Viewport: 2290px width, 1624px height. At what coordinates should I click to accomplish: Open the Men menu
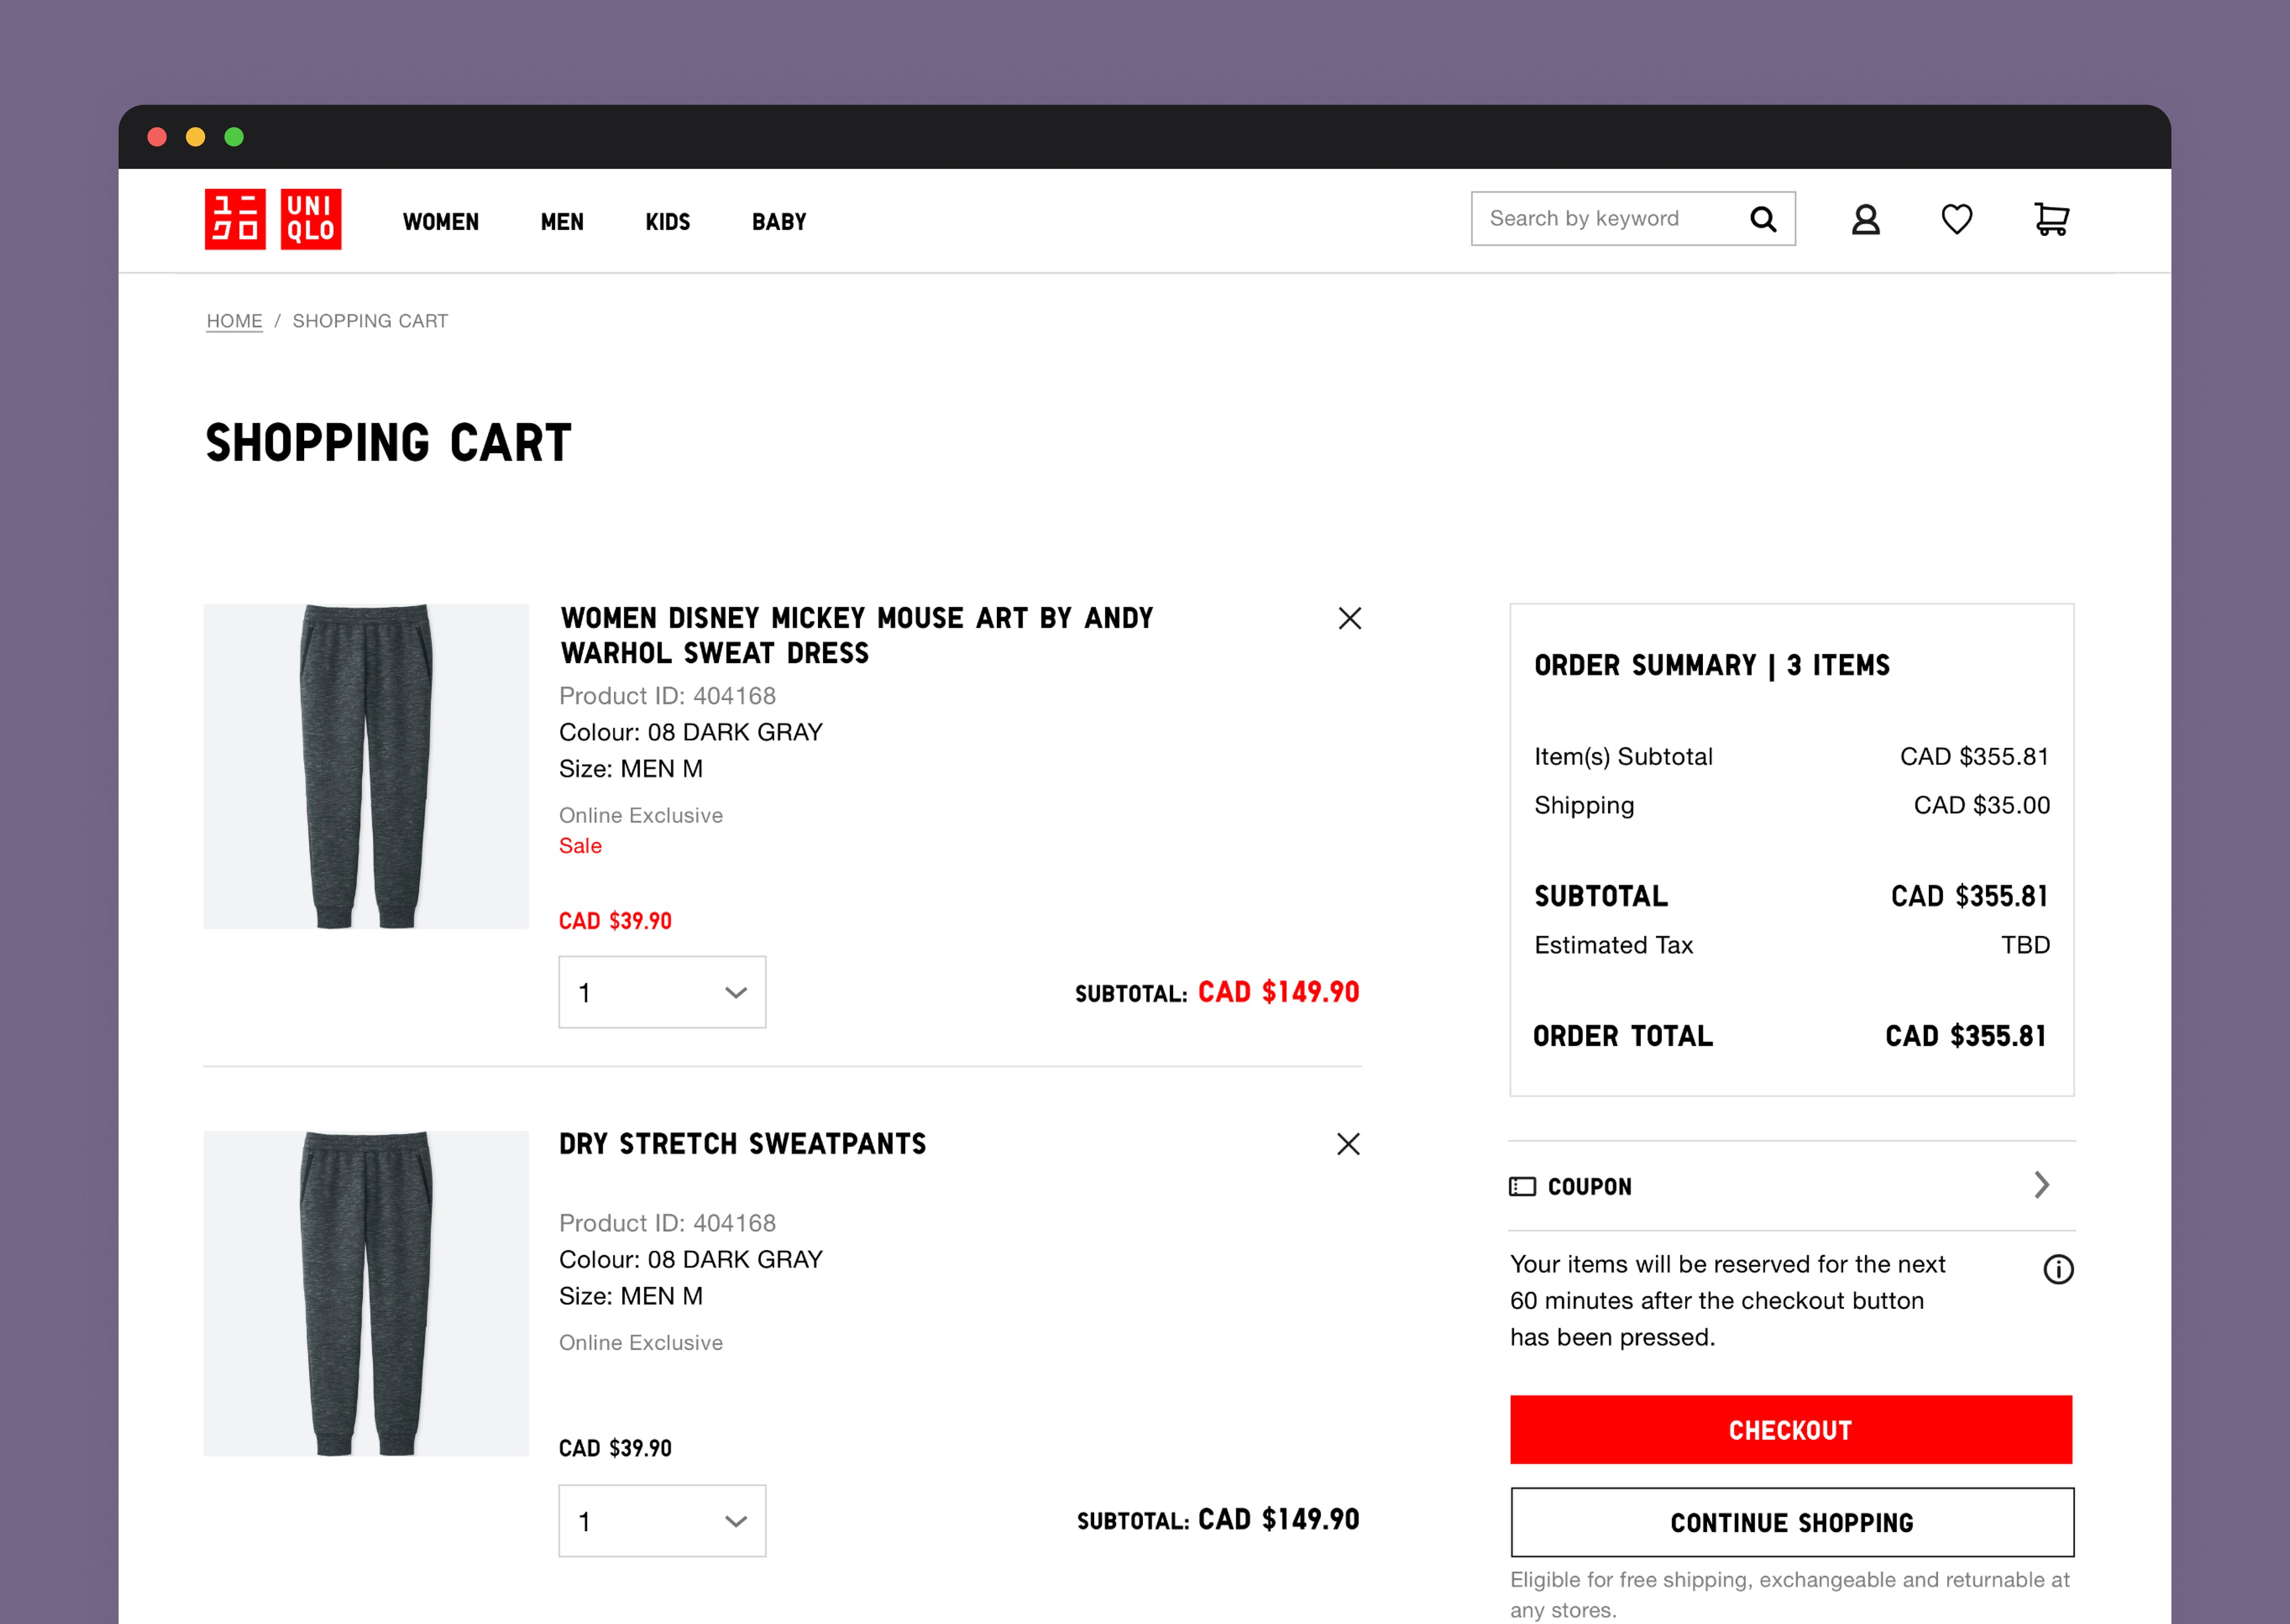(x=562, y=222)
